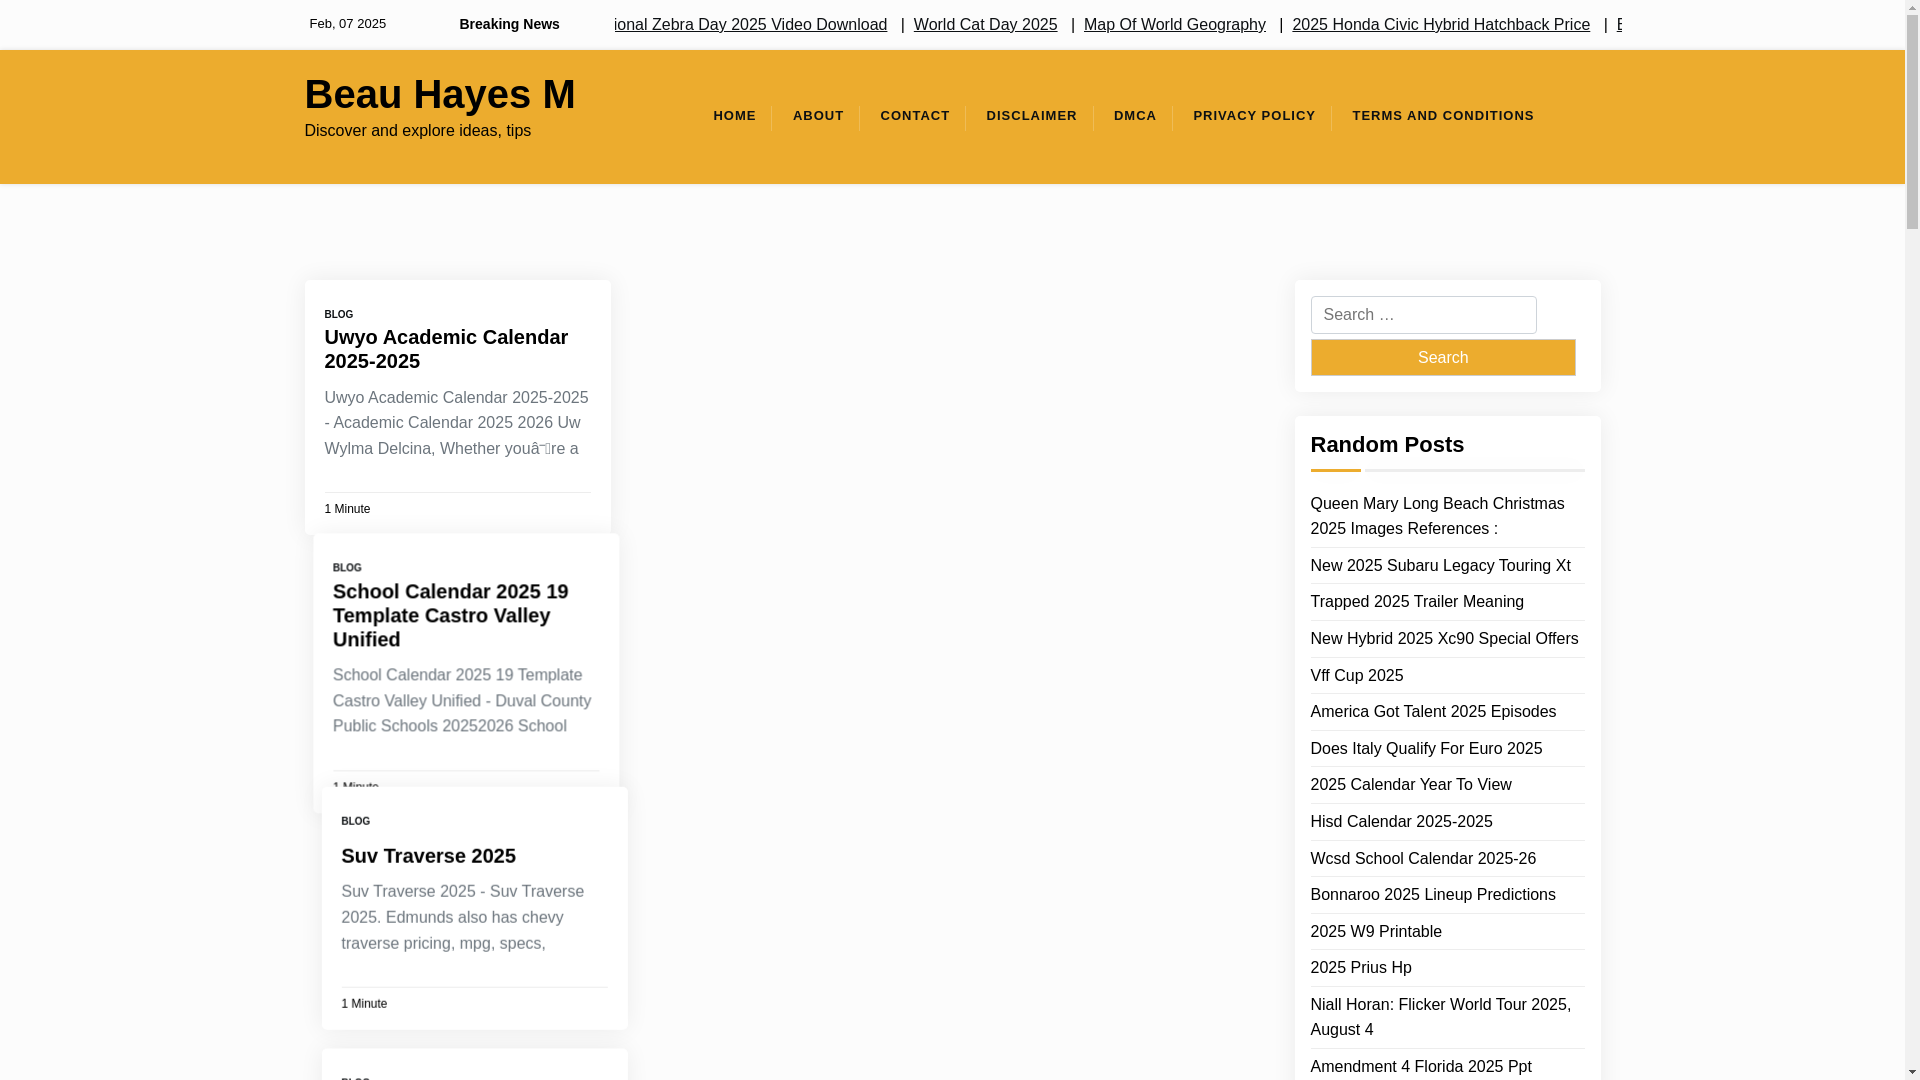This screenshot has width=1920, height=1080.
Task: Open New 2025 Subaru Legacy Touring Xt
Action: pyautogui.click(x=1440, y=565)
